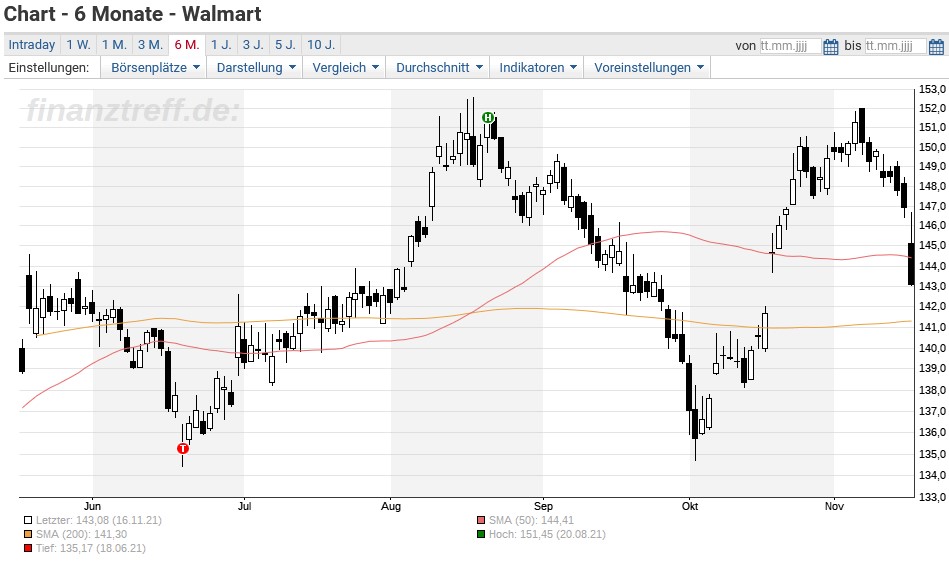Show the 10 J. time range
The width and height of the screenshot is (949, 561).
pos(321,45)
